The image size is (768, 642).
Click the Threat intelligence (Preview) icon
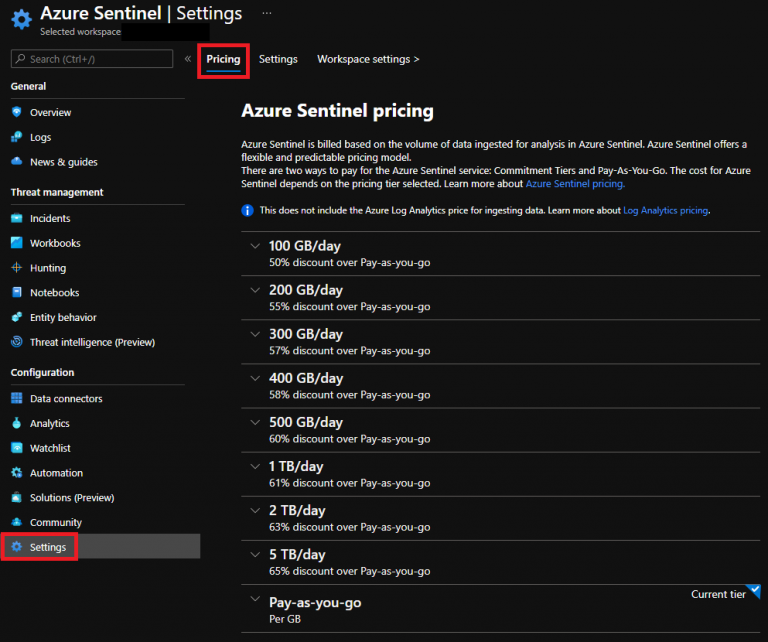[17, 342]
